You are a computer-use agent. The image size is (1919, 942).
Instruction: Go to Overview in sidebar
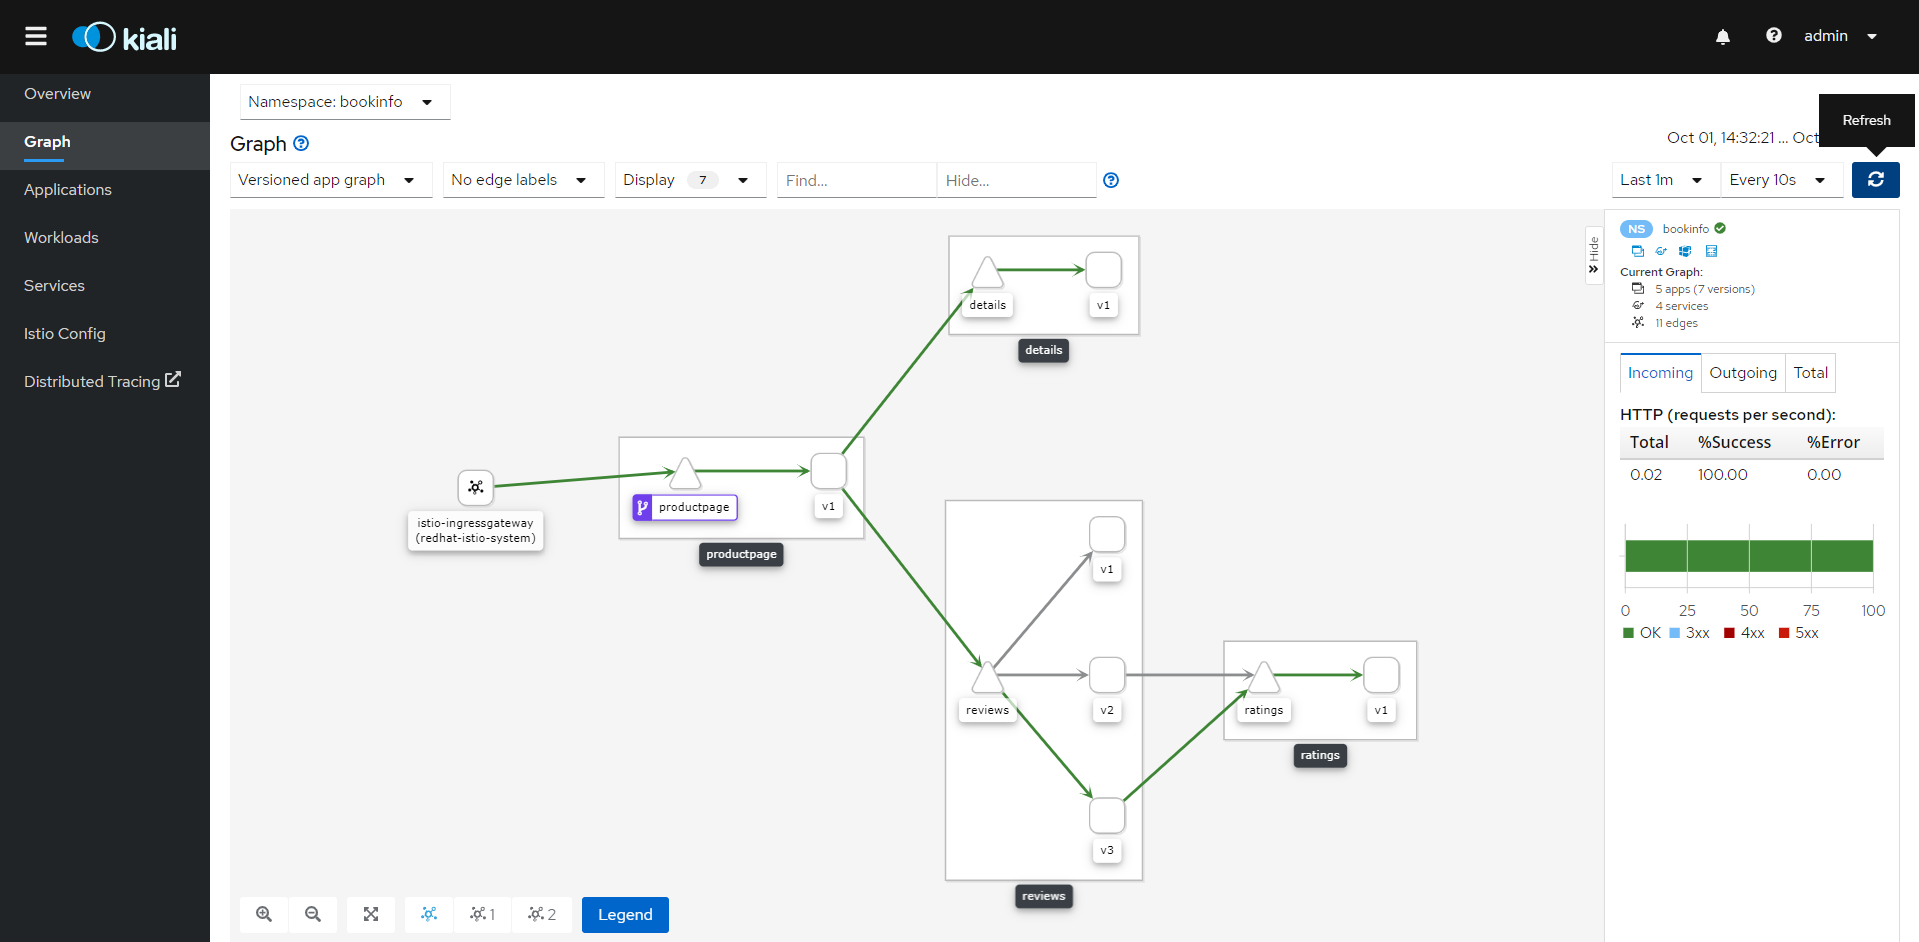pyautogui.click(x=105, y=94)
